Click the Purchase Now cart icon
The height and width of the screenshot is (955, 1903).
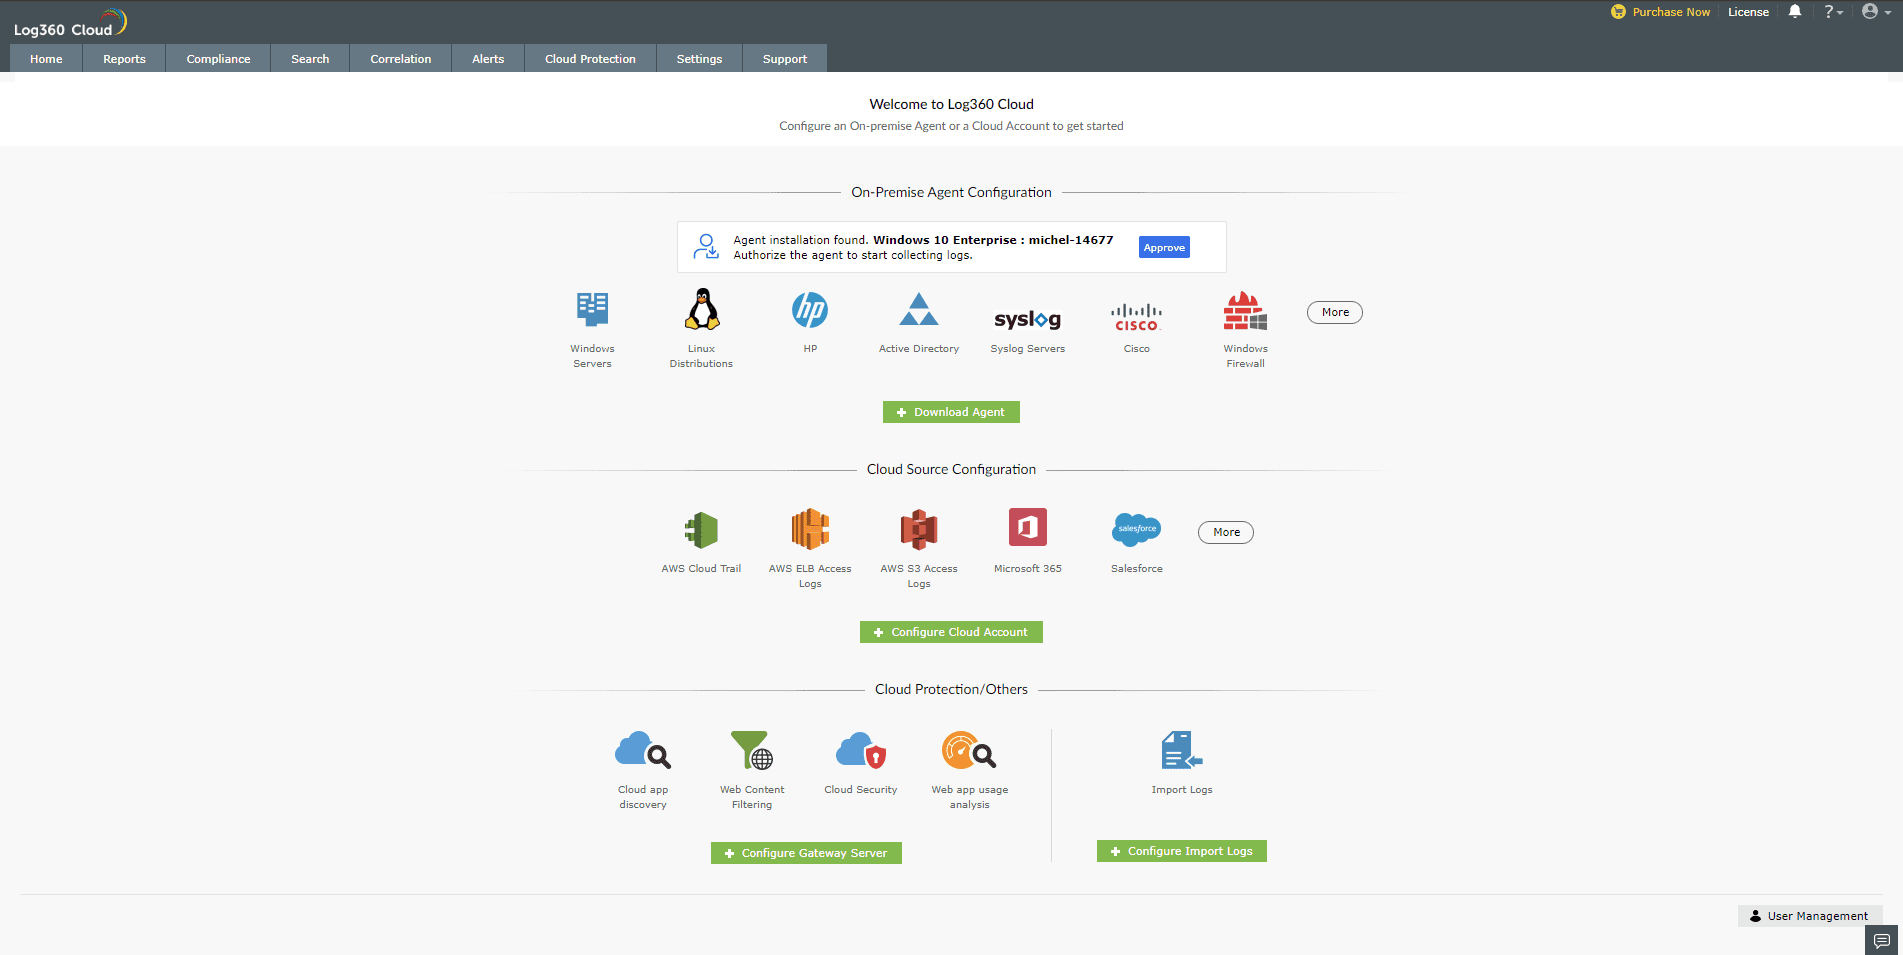[x=1618, y=12]
